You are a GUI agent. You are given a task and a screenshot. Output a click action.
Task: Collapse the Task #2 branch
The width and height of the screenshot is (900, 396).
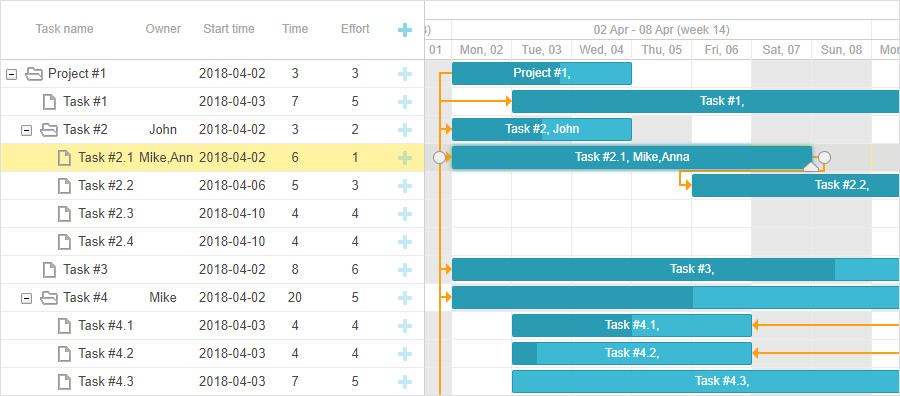click(x=26, y=130)
